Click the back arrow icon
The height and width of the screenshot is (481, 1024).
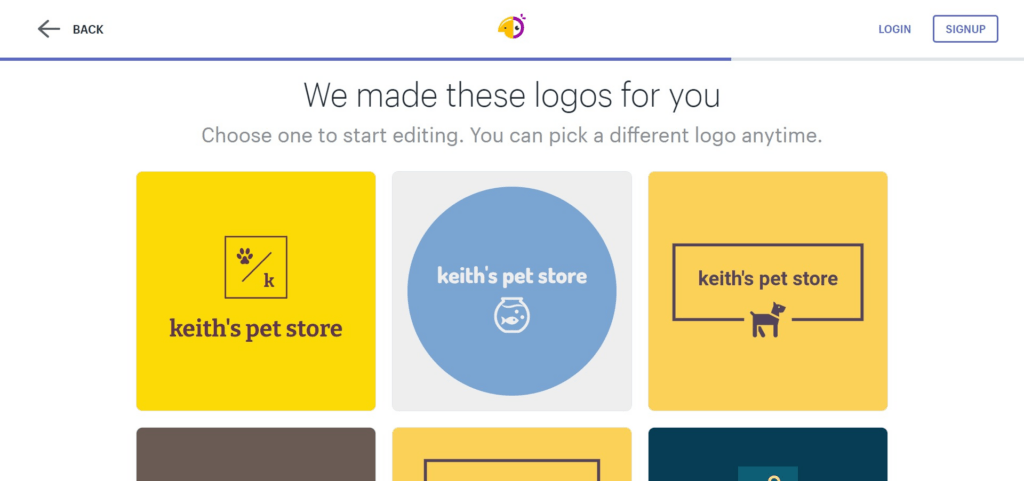tap(48, 29)
